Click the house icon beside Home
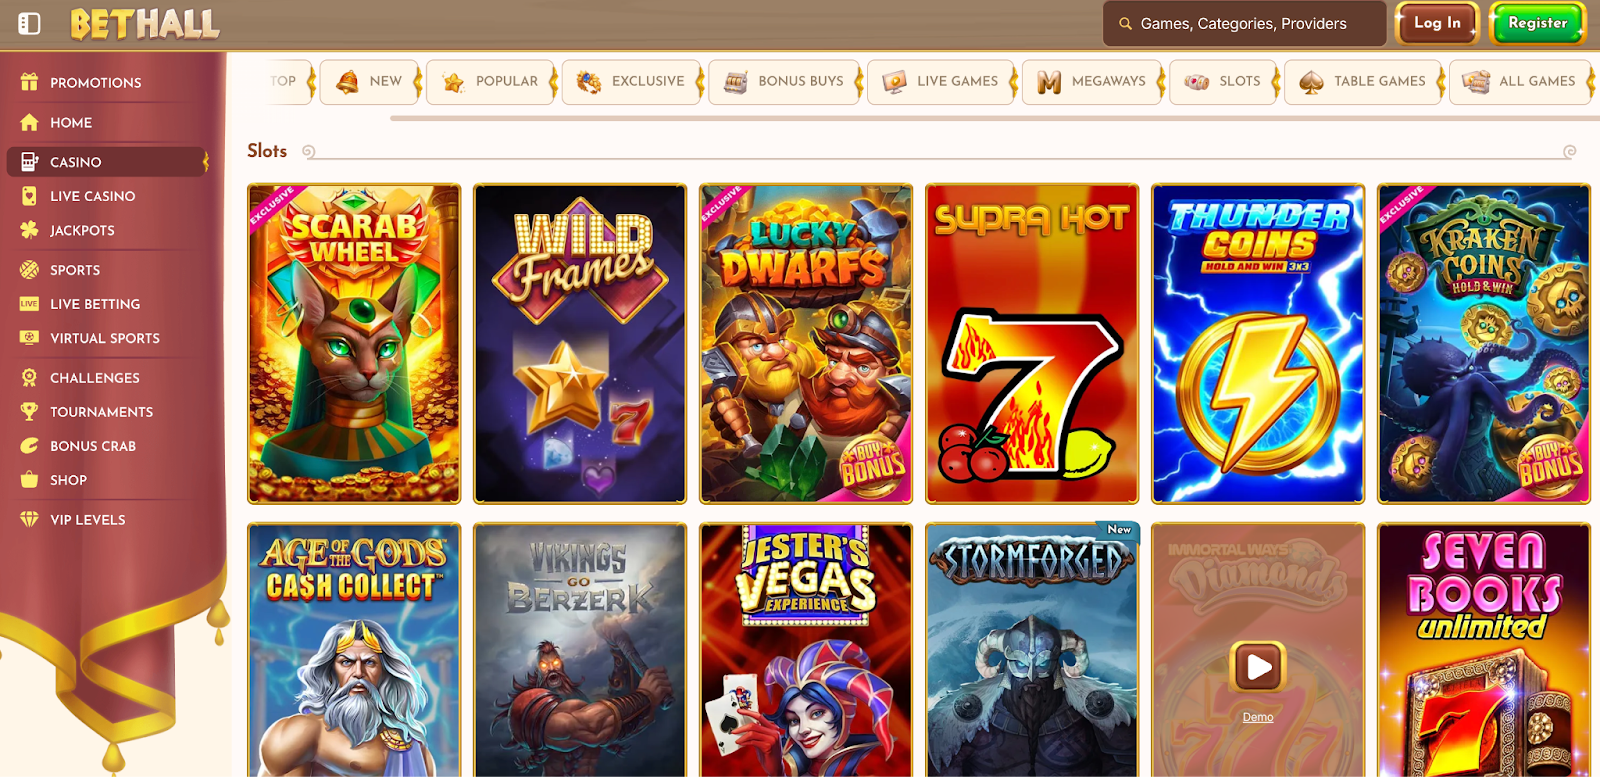The height and width of the screenshot is (777, 1600). pyautogui.click(x=29, y=122)
